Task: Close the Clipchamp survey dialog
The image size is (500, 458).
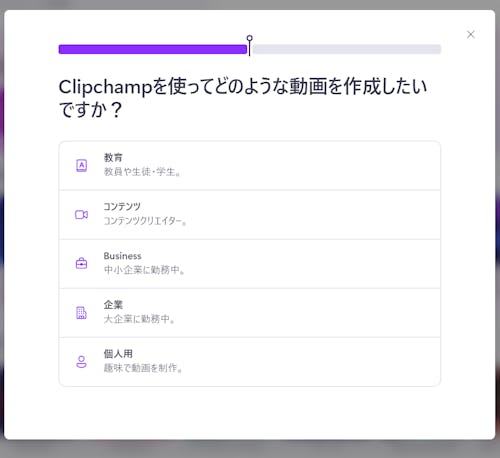Action: pyautogui.click(x=471, y=34)
